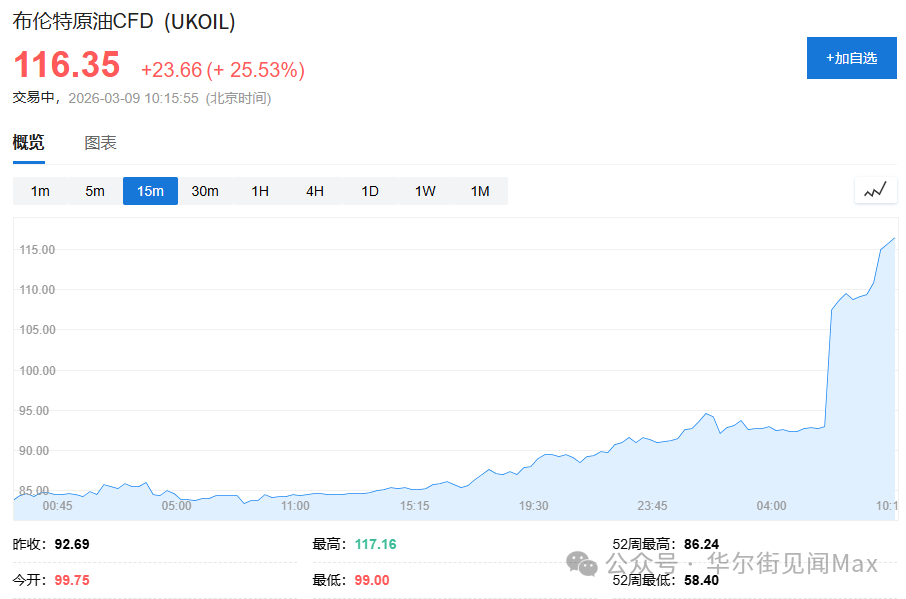The image size is (906, 599).
Task: Select the 4H timeframe
Action: click(x=314, y=190)
